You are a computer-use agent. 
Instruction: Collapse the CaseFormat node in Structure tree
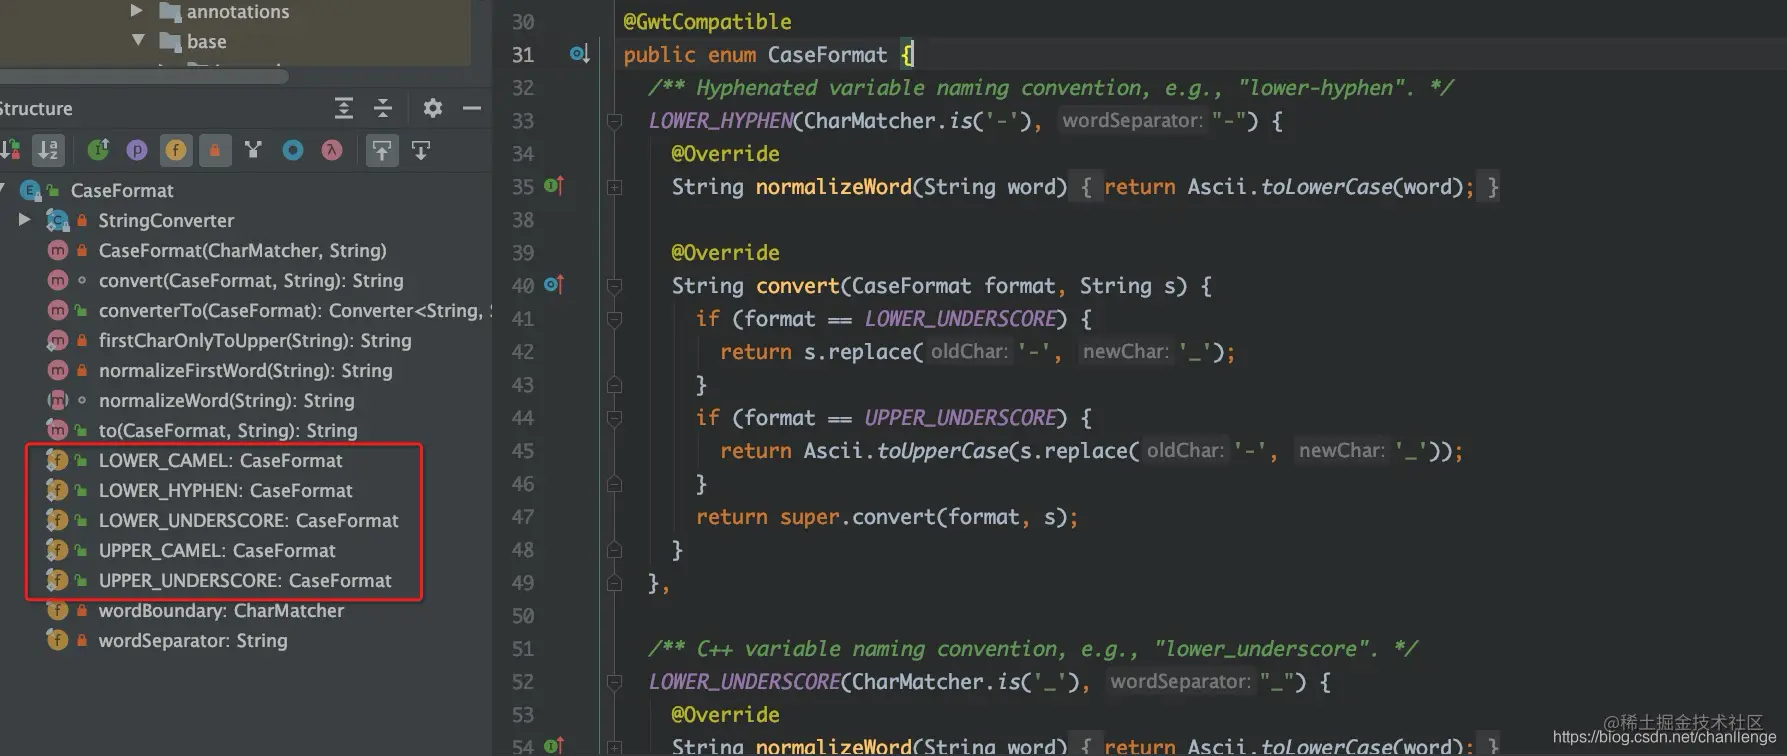[x=4, y=190]
